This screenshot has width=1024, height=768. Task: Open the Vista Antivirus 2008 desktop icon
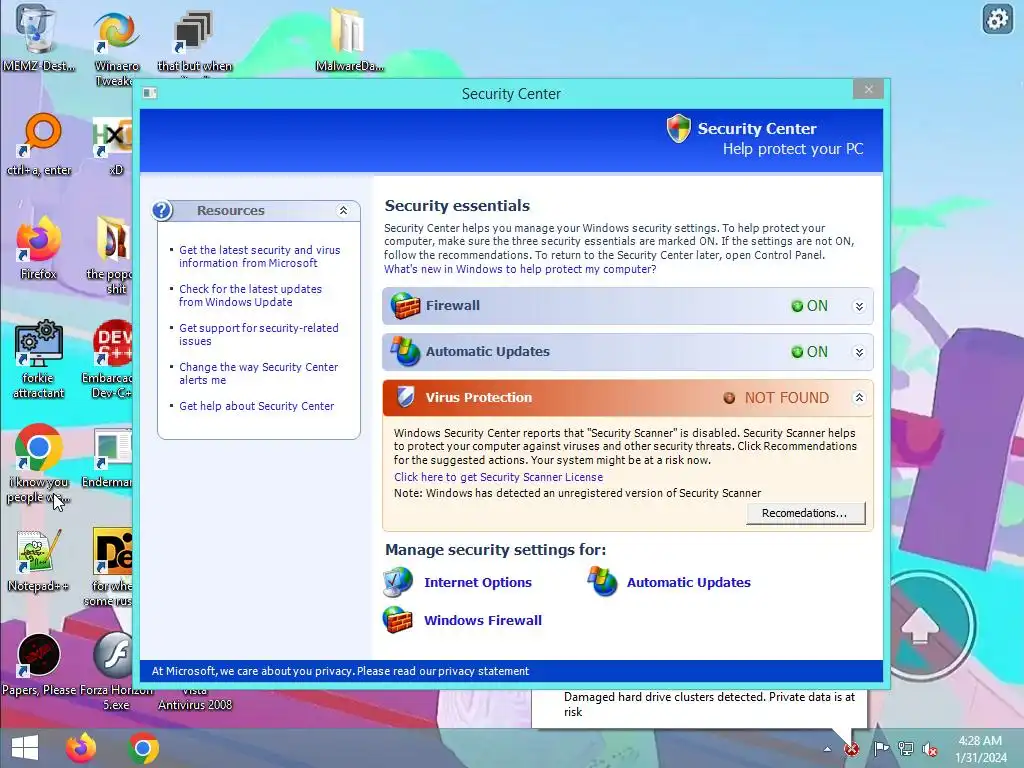click(x=195, y=699)
